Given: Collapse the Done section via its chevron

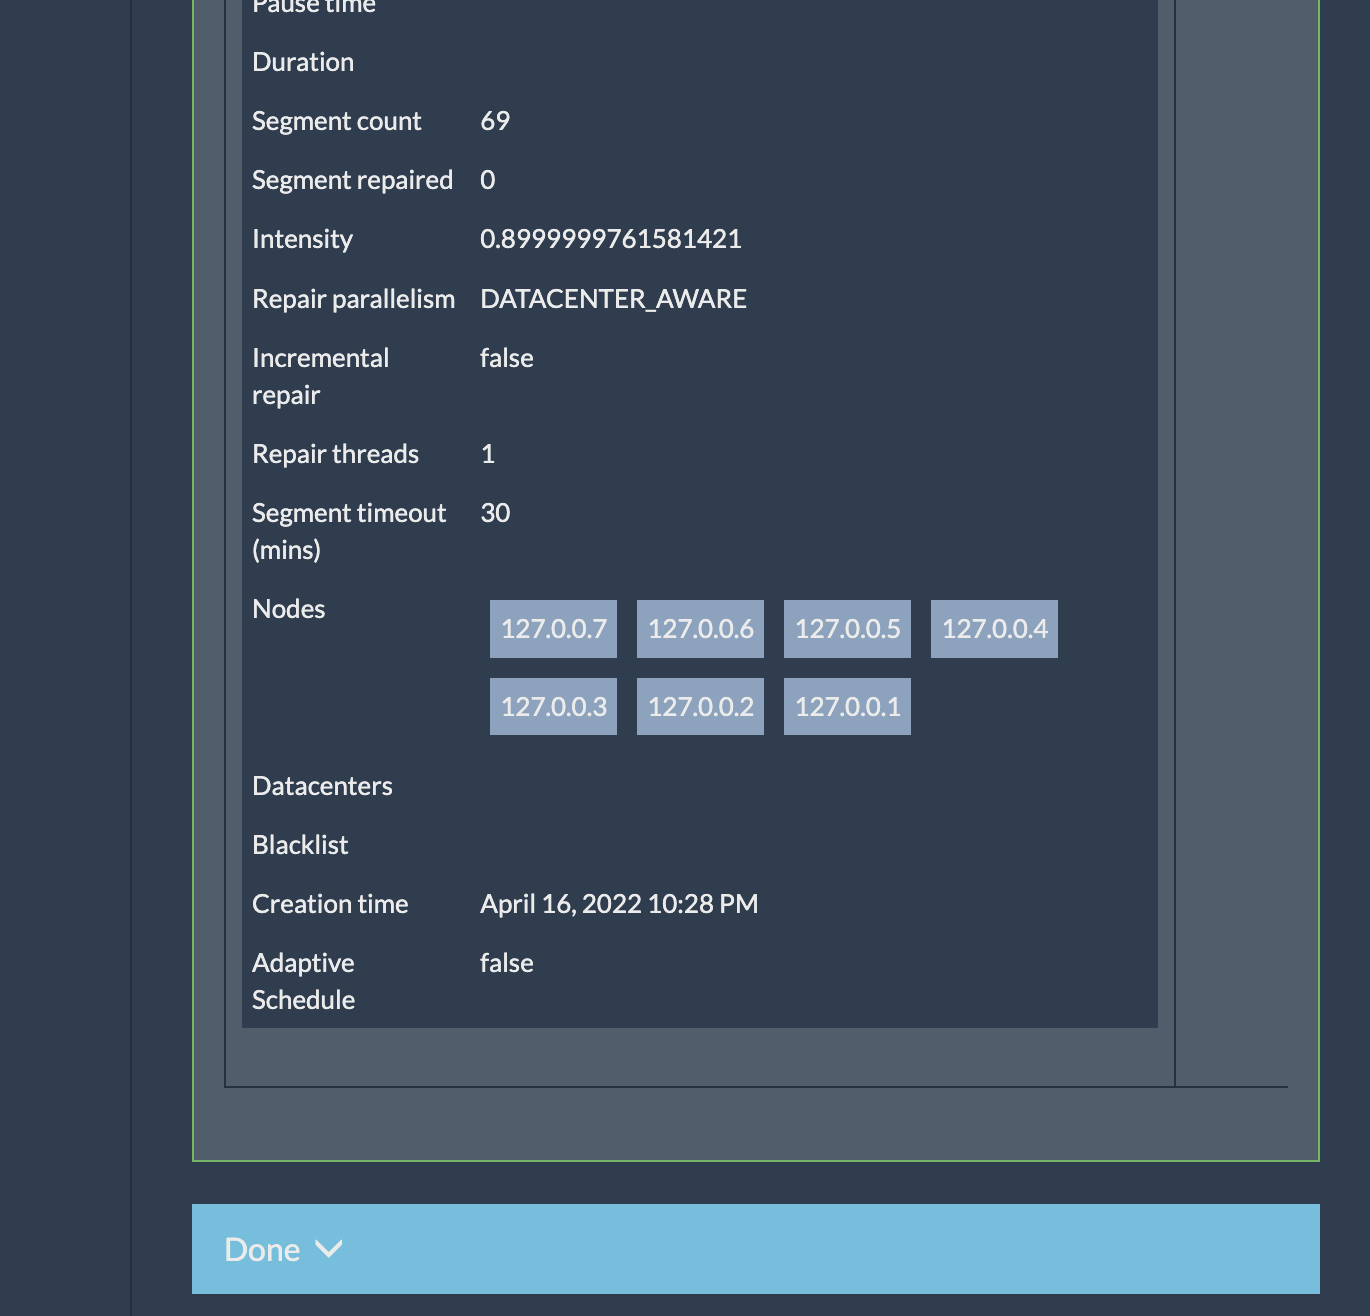Looking at the screenshot, I should point(330,1250).
